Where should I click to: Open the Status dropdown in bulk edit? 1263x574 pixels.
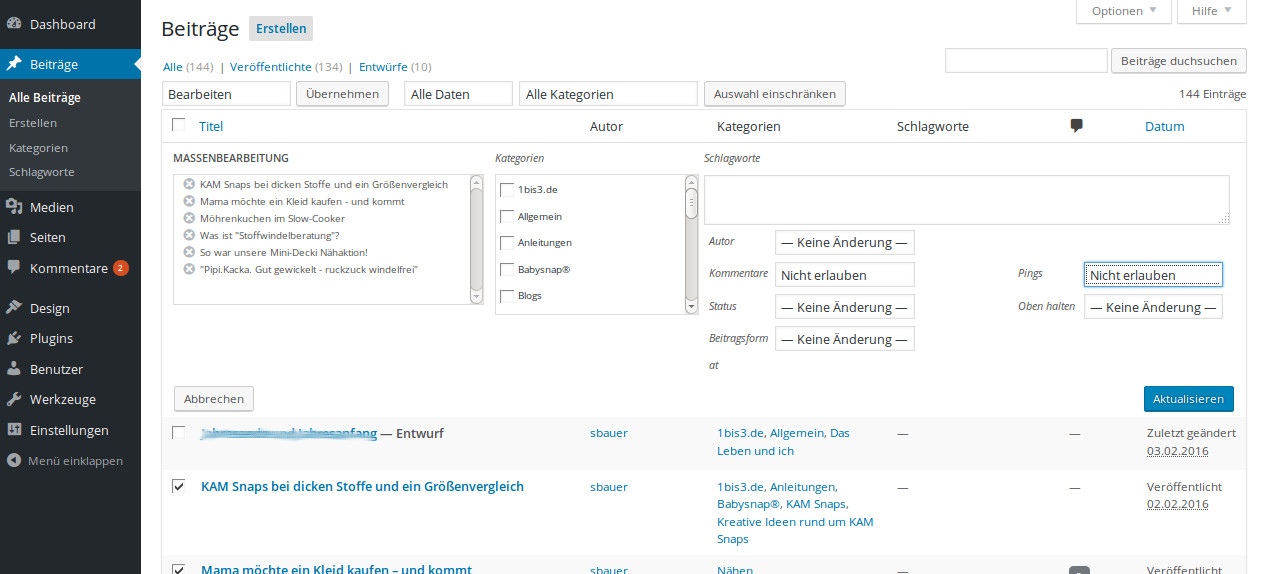(844, 307)
